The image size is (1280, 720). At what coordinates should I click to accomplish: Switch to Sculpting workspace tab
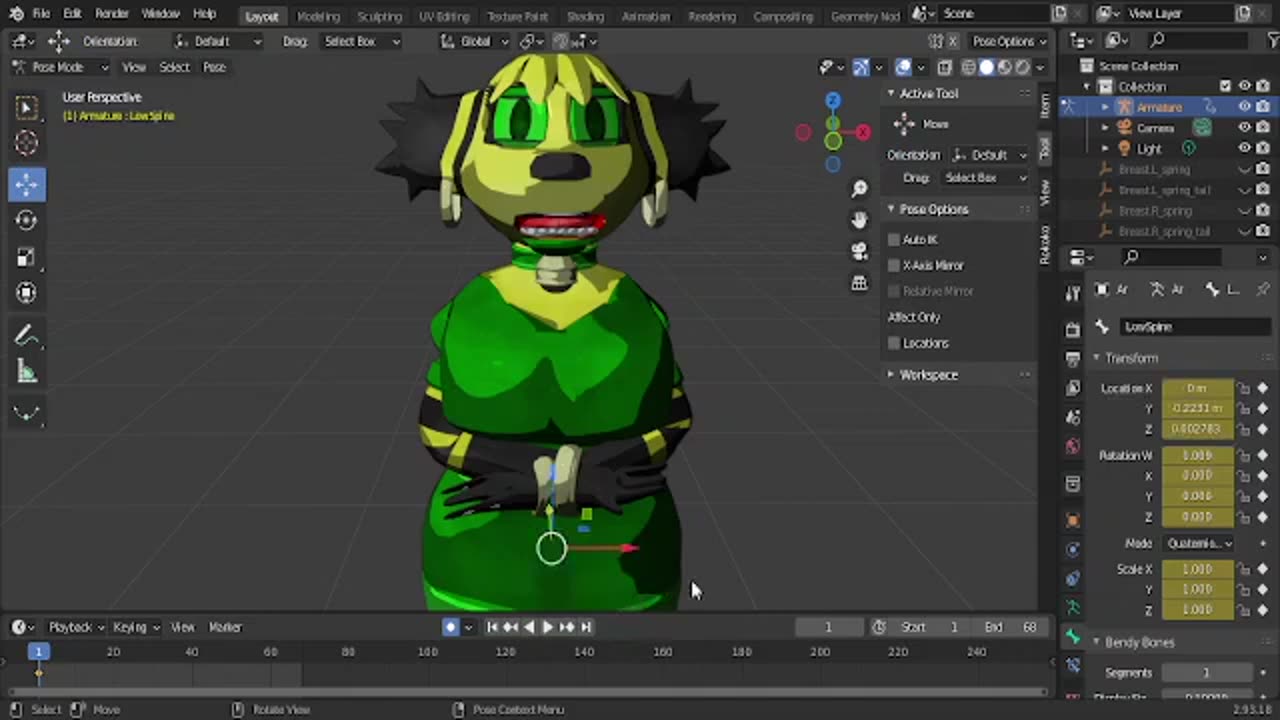click(379, 16)
